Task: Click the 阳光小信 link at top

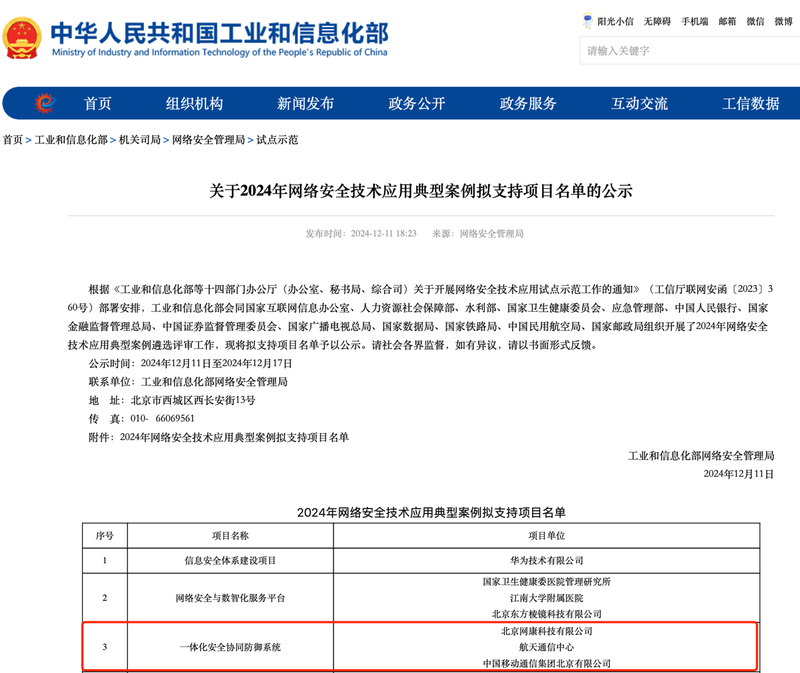Action: coord(615,21)
